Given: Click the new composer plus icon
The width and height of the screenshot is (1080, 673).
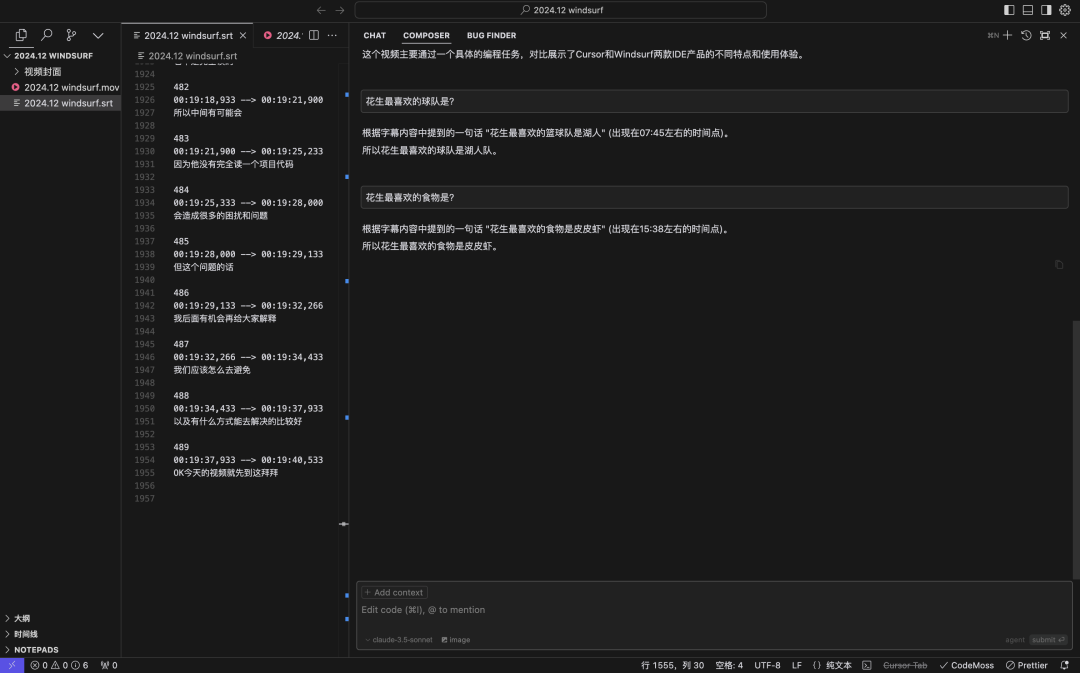Looking at the screenshot, I should 1007,35.
